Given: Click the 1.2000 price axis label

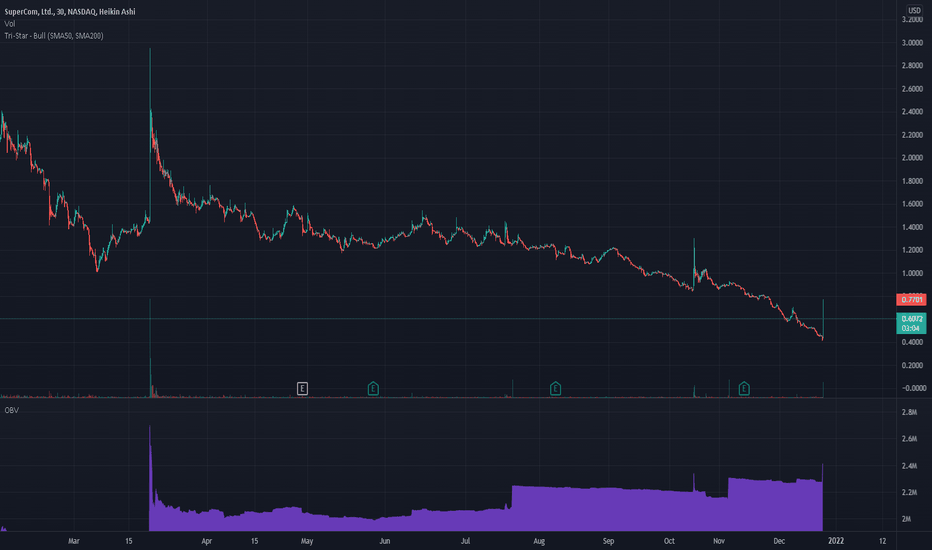Looking at the screenshot, I should point(912,250).
